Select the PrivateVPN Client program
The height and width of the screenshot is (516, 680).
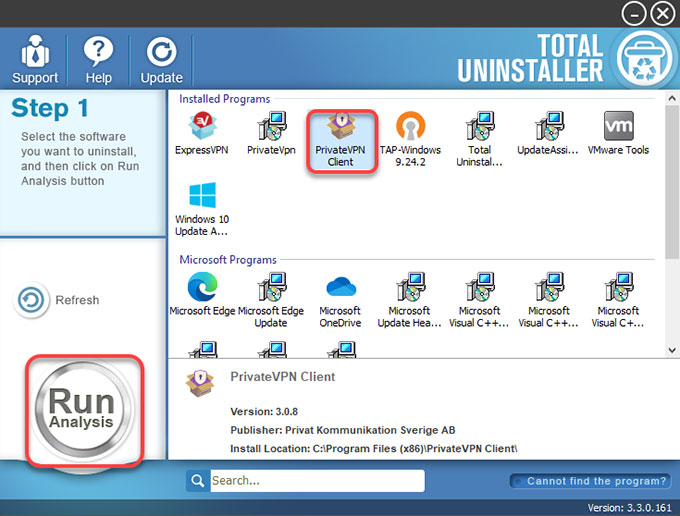(341, 141)
